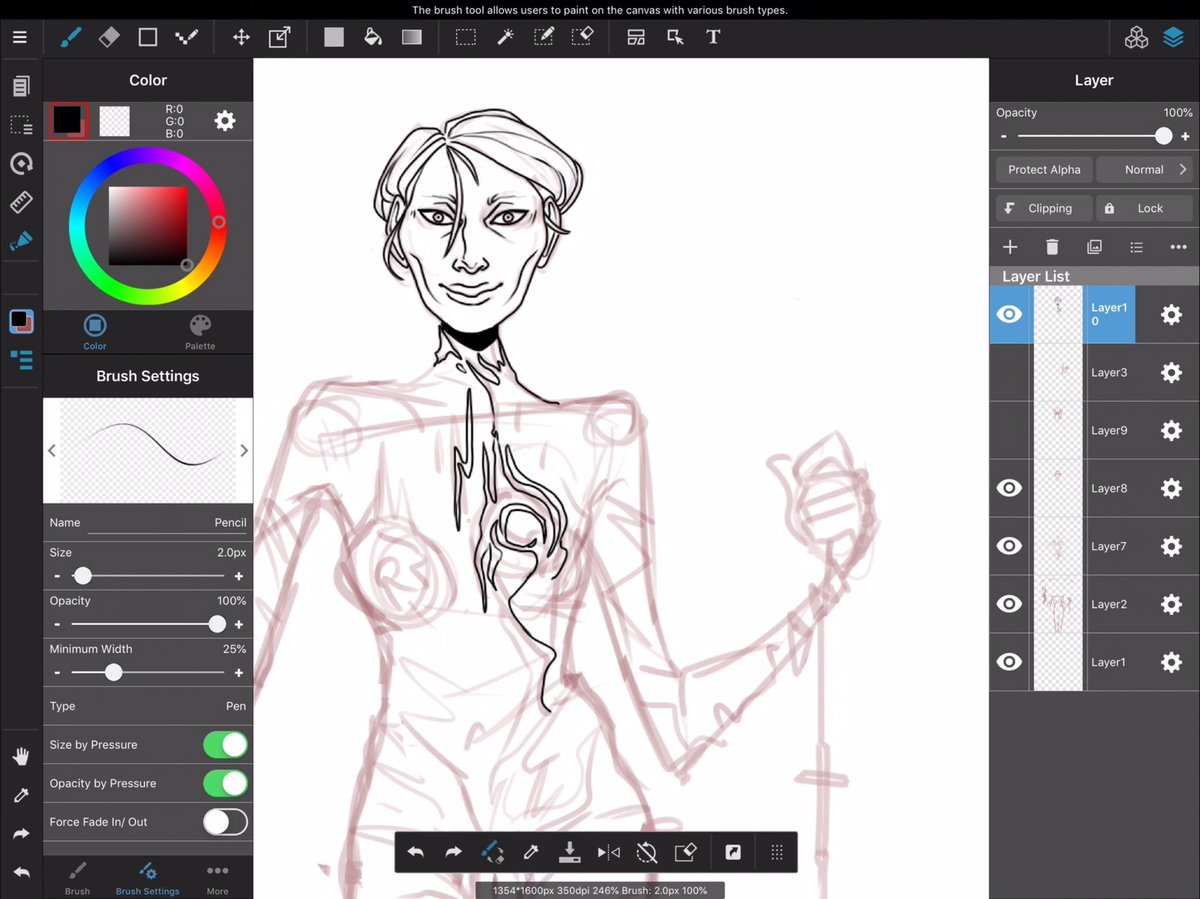Hide Layer1 using its eye icon
The height and width of the screenshot is (899, 1200).
1010,662
